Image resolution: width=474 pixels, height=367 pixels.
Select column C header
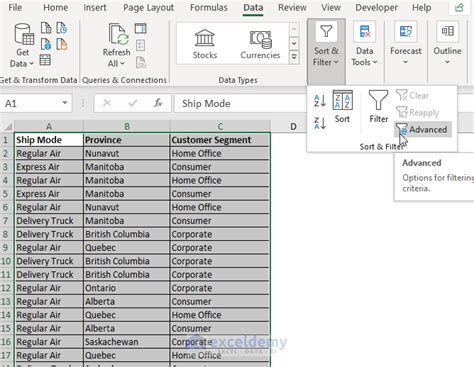pyautogui.click(x=220, y=126)
